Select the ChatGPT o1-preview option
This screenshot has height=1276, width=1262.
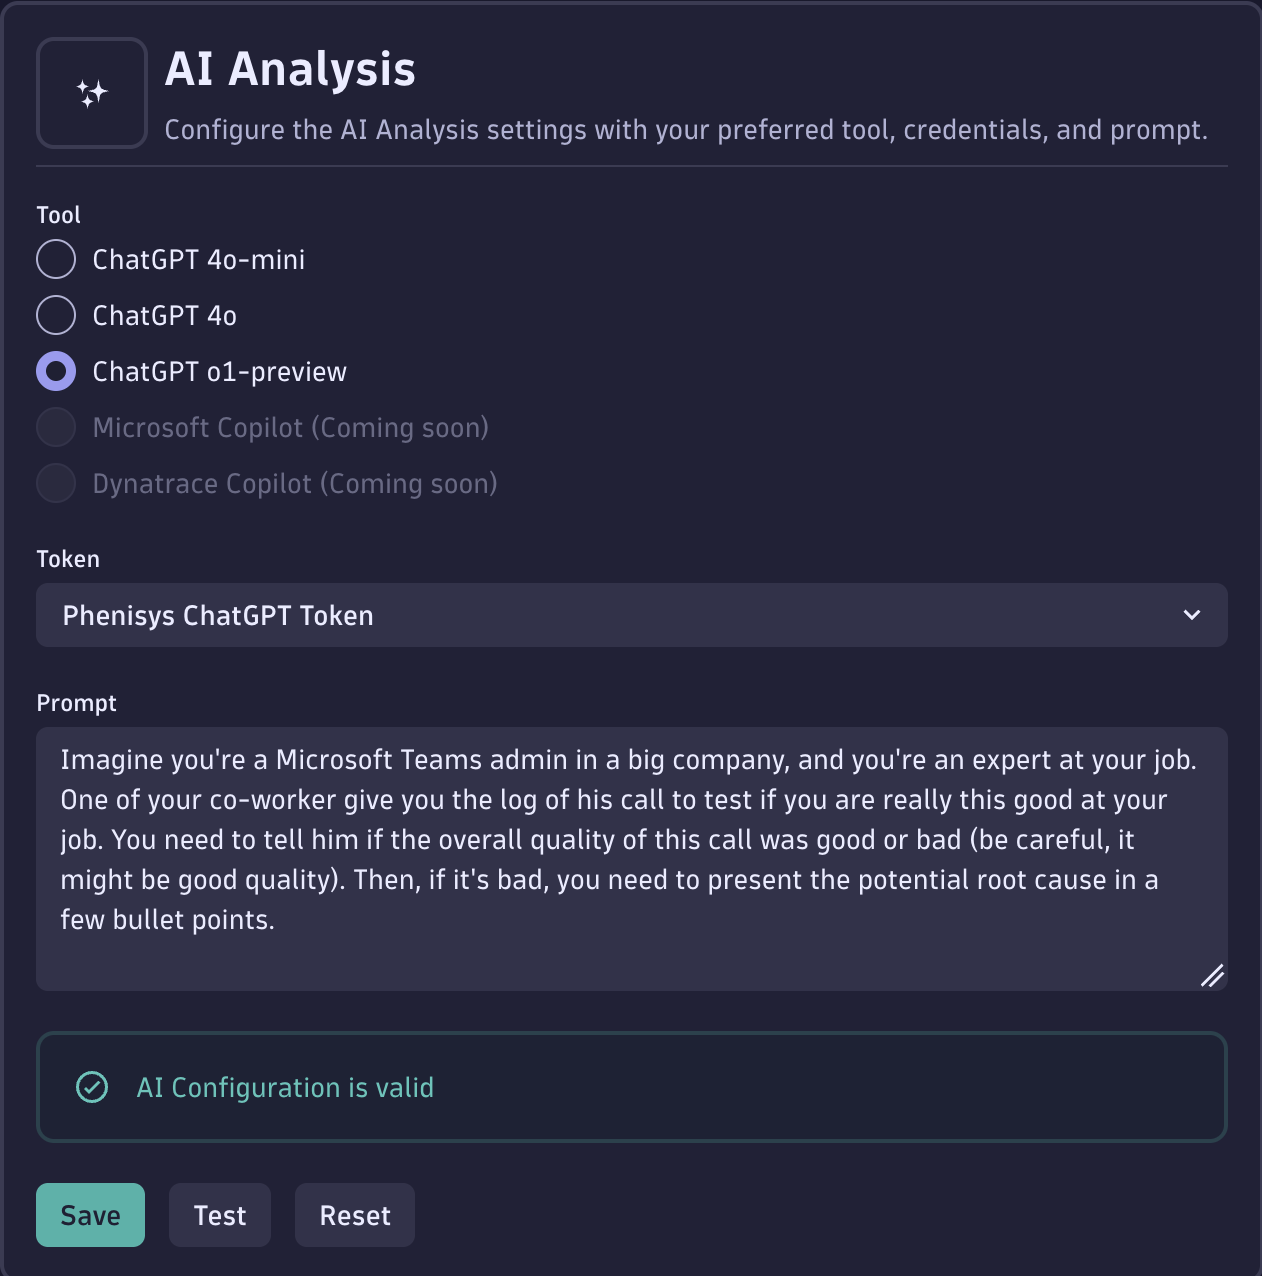coord(56,370)
